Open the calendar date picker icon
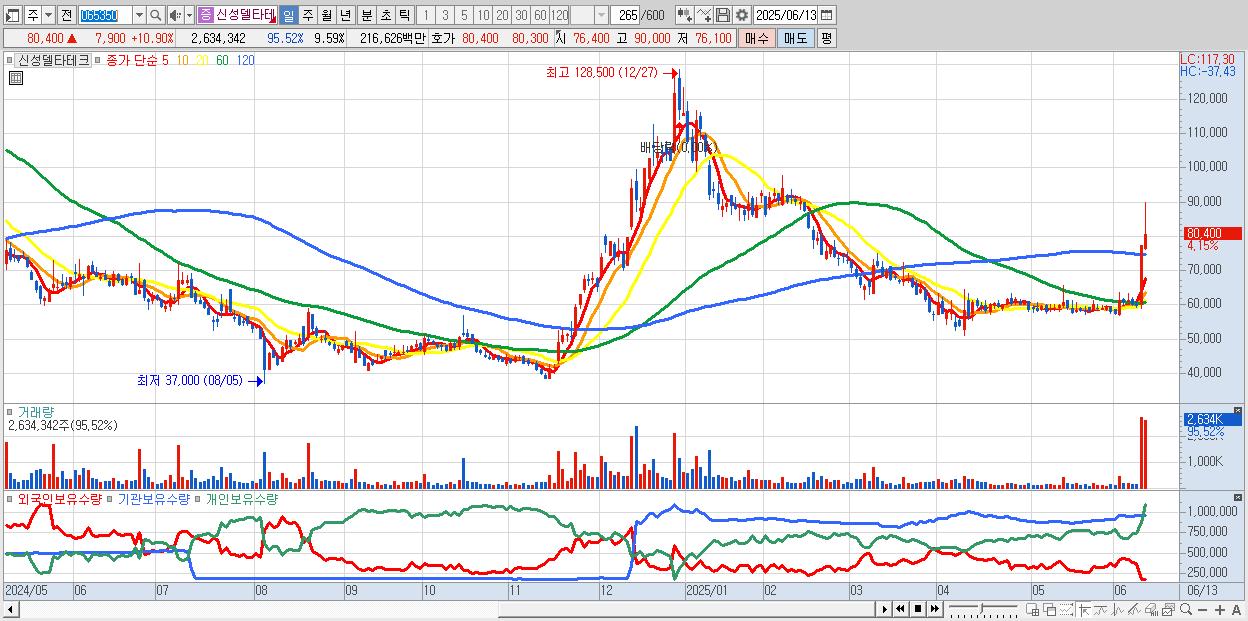1248x621 pixels. click(x=826, y=15)
